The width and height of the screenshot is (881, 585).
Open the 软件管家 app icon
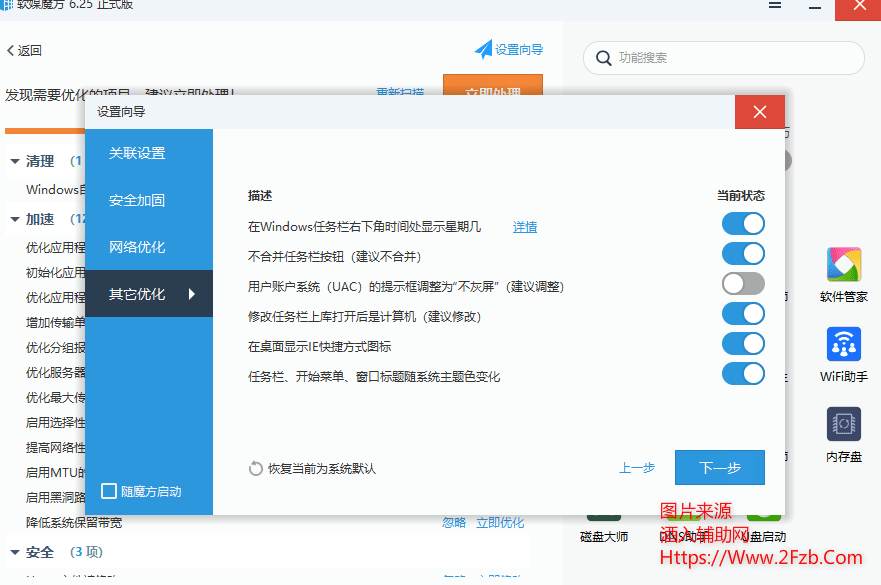(x=843, y=266)
